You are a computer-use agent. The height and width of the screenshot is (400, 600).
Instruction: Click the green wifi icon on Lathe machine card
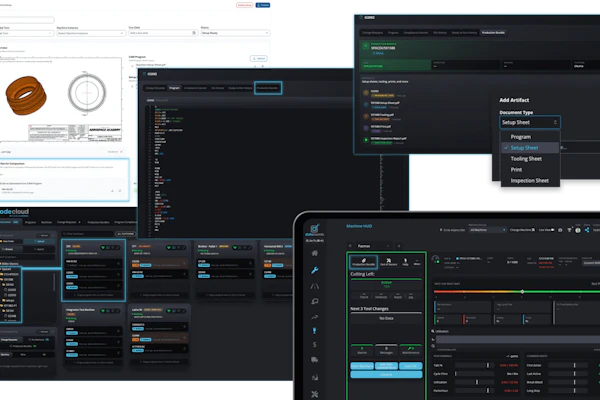point(169,311)
